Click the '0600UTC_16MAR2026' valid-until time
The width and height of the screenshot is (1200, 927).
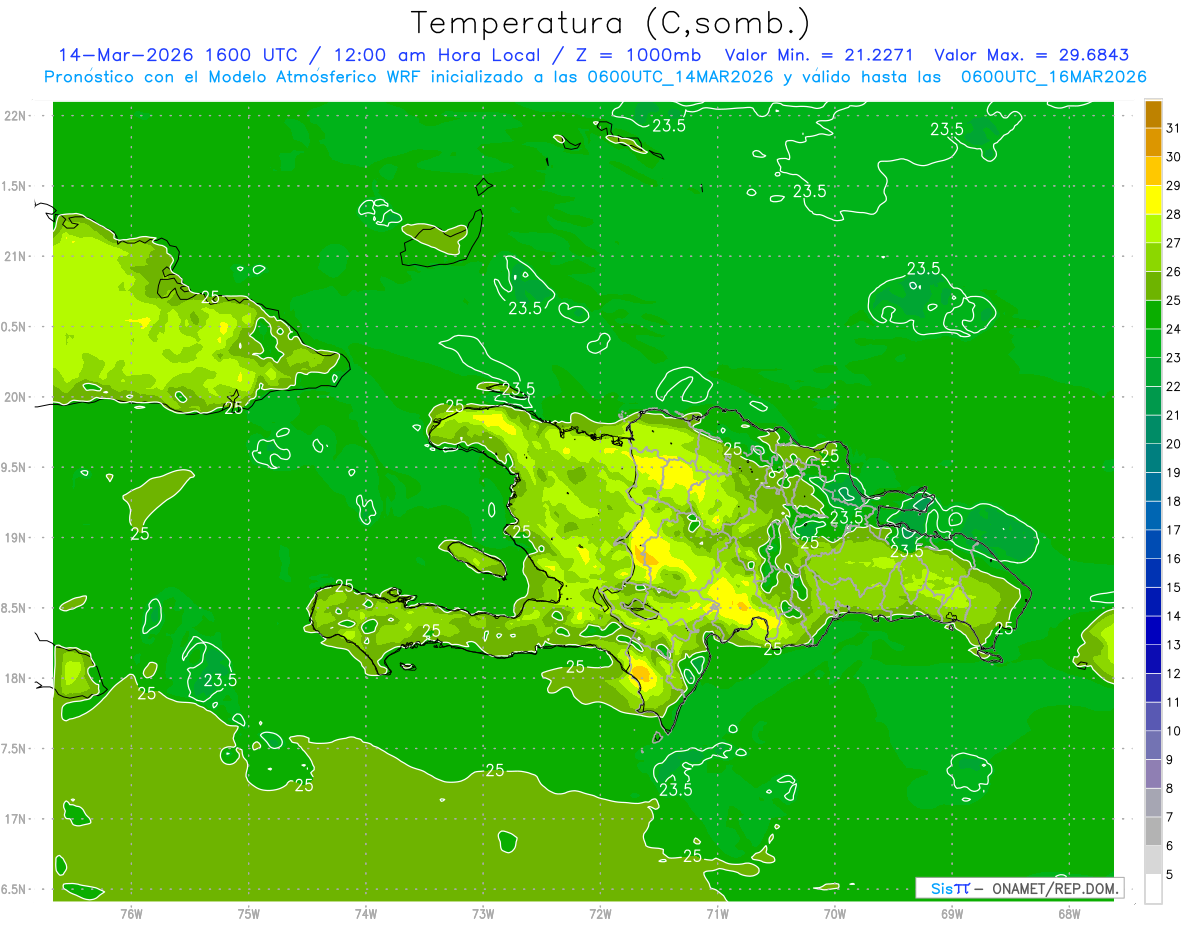pos(1054,77)
